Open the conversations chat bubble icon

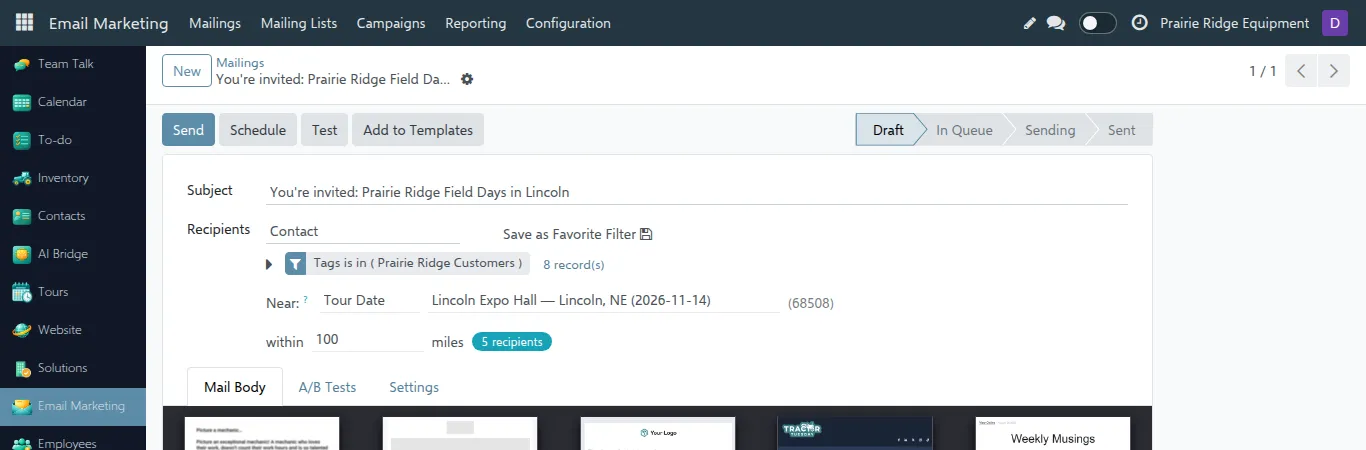(x=1056, y=23)
